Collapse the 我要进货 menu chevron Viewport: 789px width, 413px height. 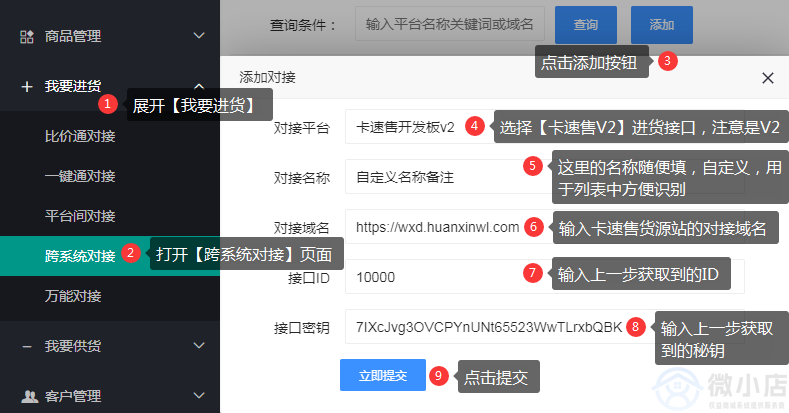199,86
